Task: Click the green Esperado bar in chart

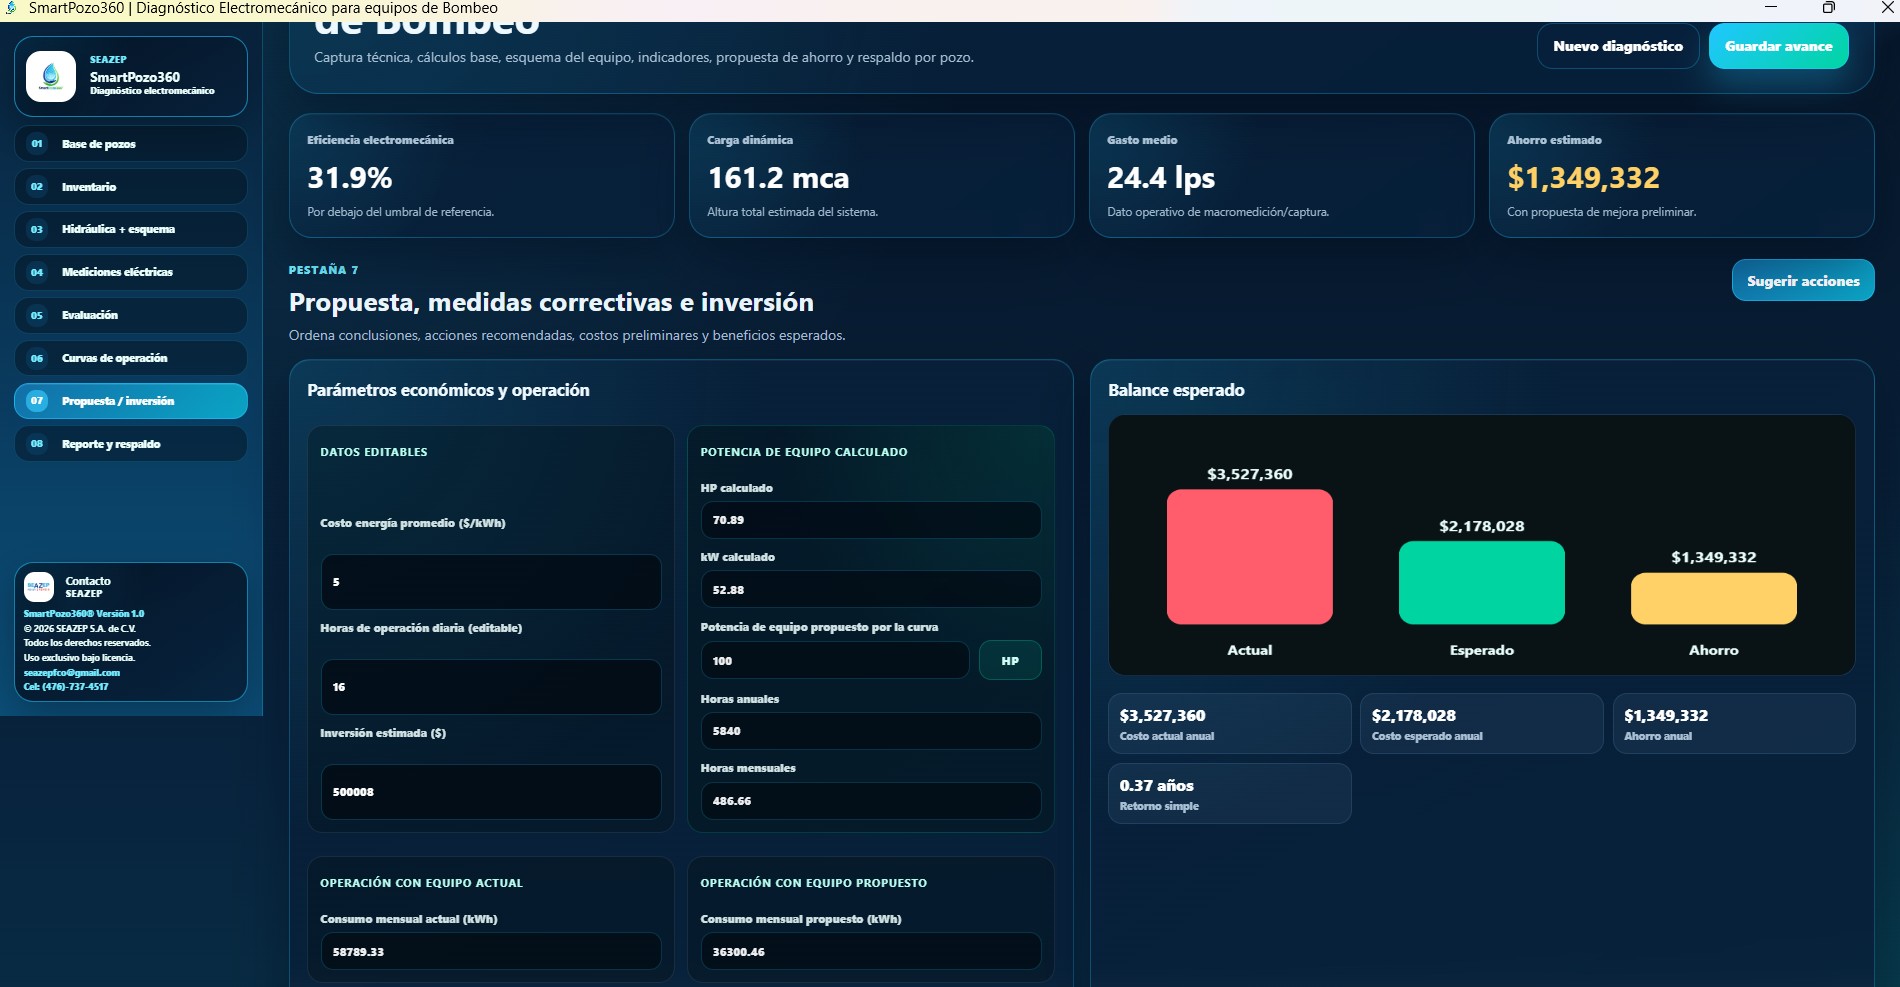Action: click(1482, 583)
